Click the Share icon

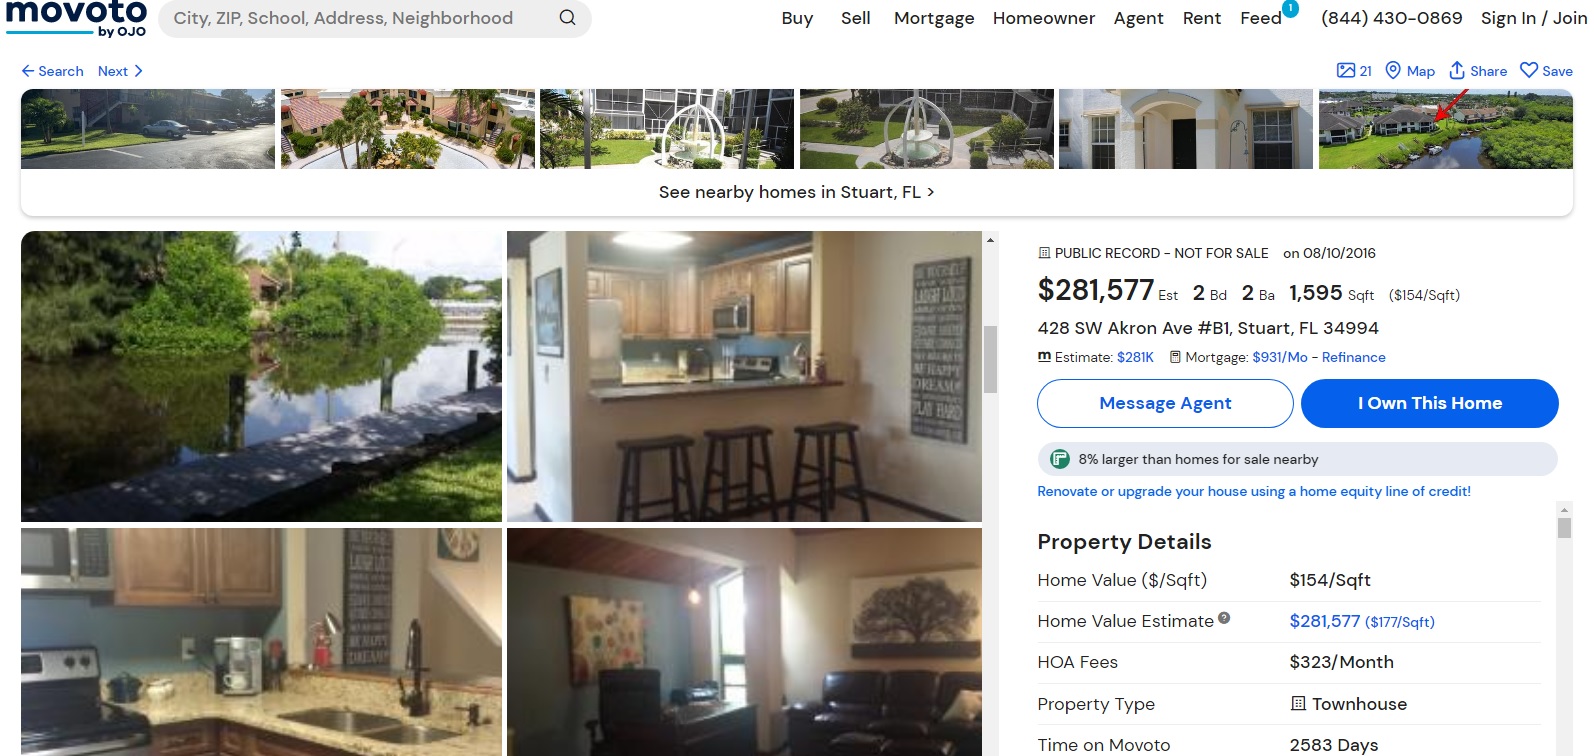[1457, 71]
